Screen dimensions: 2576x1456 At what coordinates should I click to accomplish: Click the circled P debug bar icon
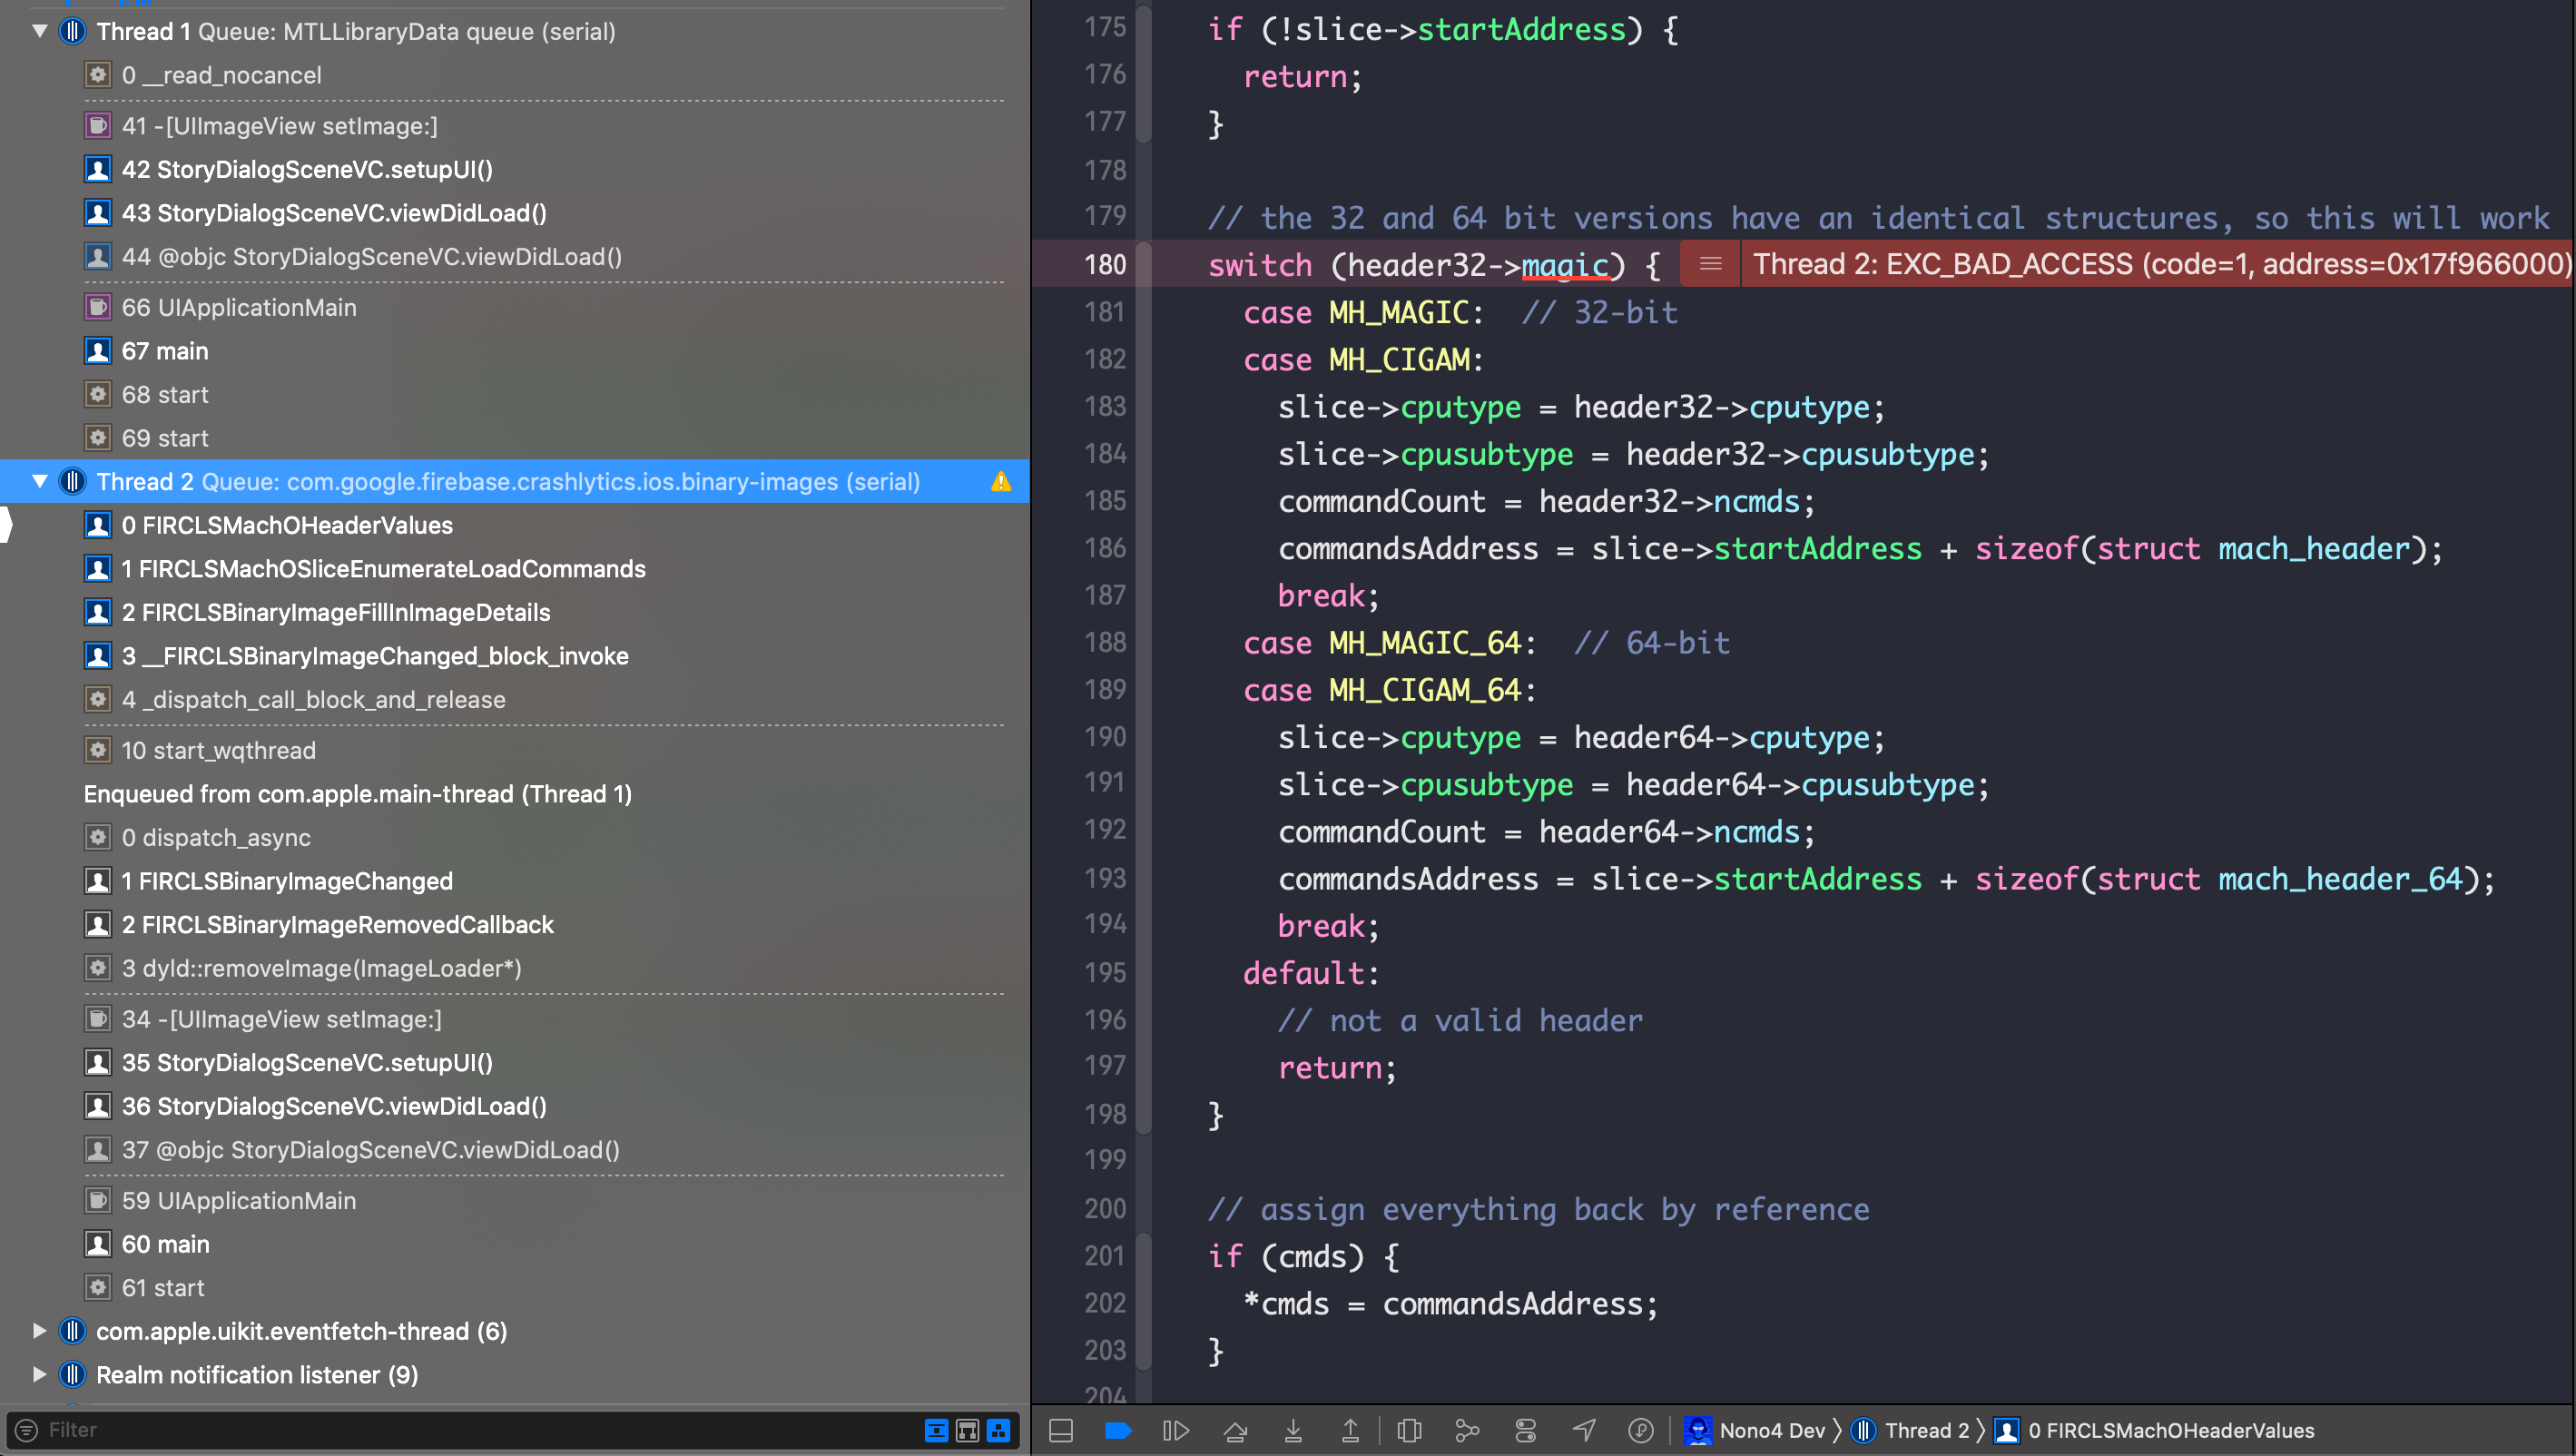pos(1641,1431)
